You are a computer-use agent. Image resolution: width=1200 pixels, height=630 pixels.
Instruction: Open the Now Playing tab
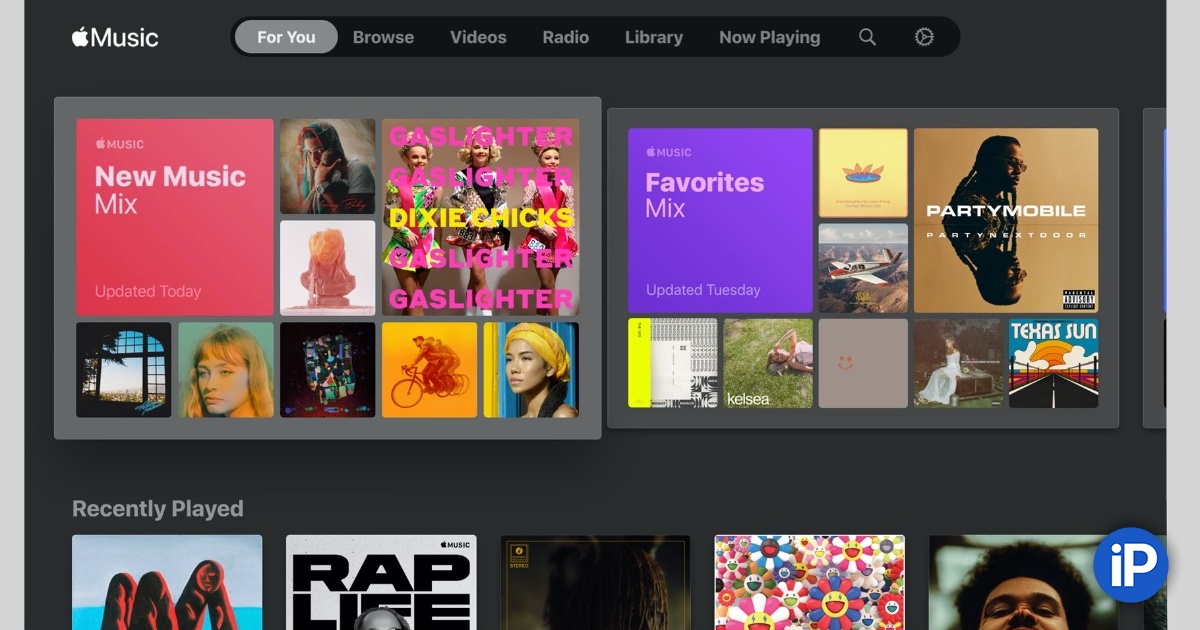point(769,37)
